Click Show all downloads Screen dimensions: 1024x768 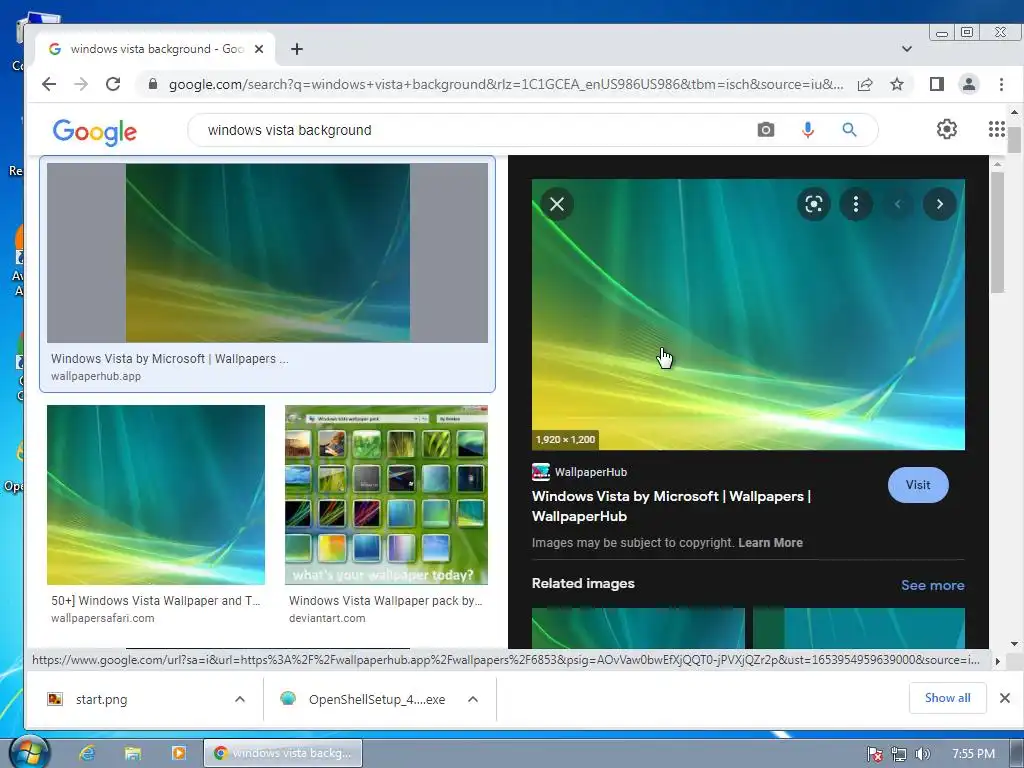pyautogui.click(x=948, y=698)
